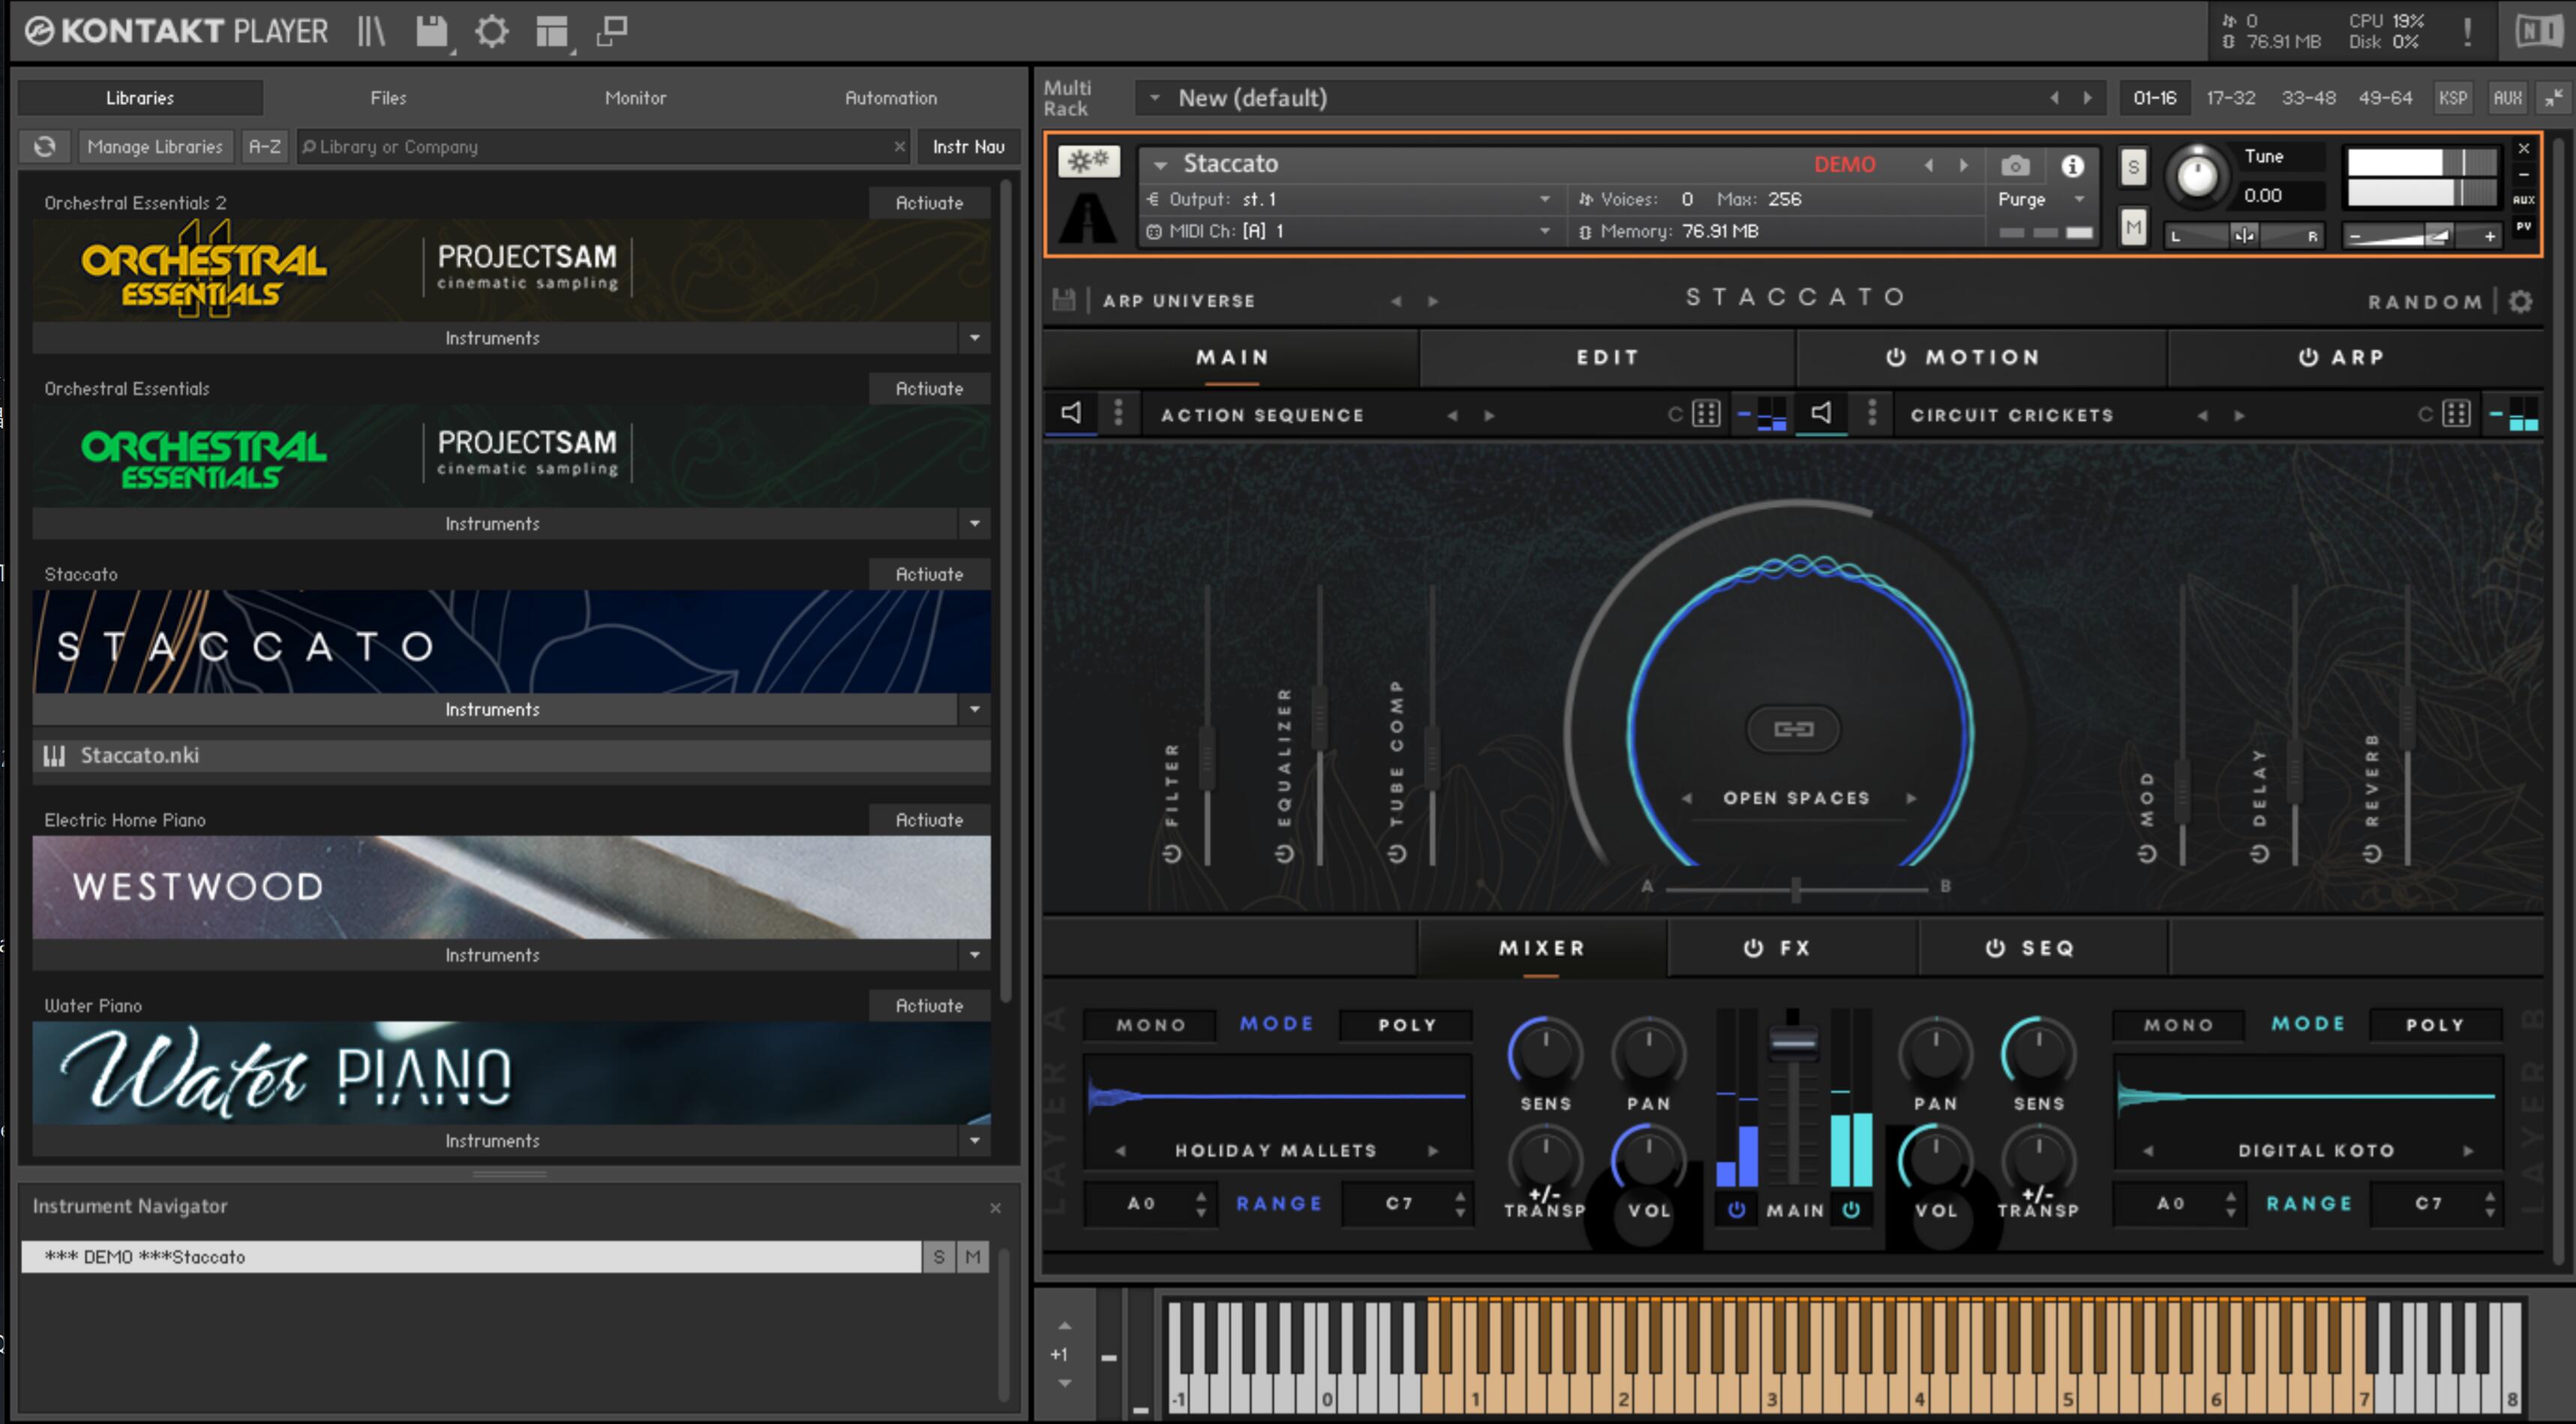Toggle the Arp power button

(2308, 357)
